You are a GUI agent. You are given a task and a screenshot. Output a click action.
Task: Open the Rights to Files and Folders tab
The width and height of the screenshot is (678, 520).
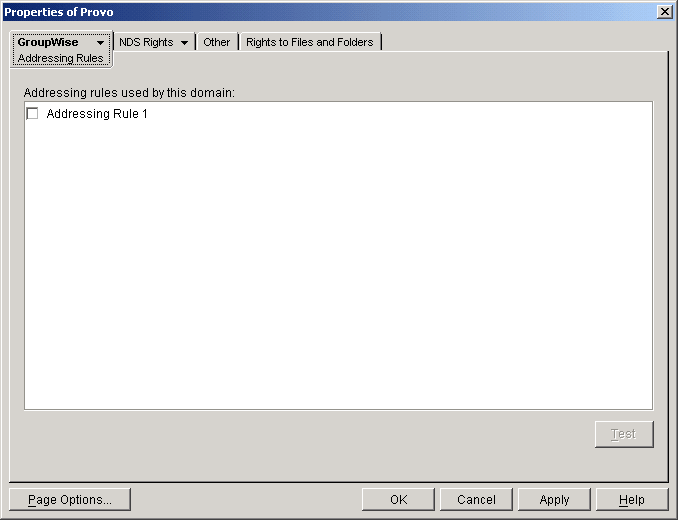[x=310, y=42]
